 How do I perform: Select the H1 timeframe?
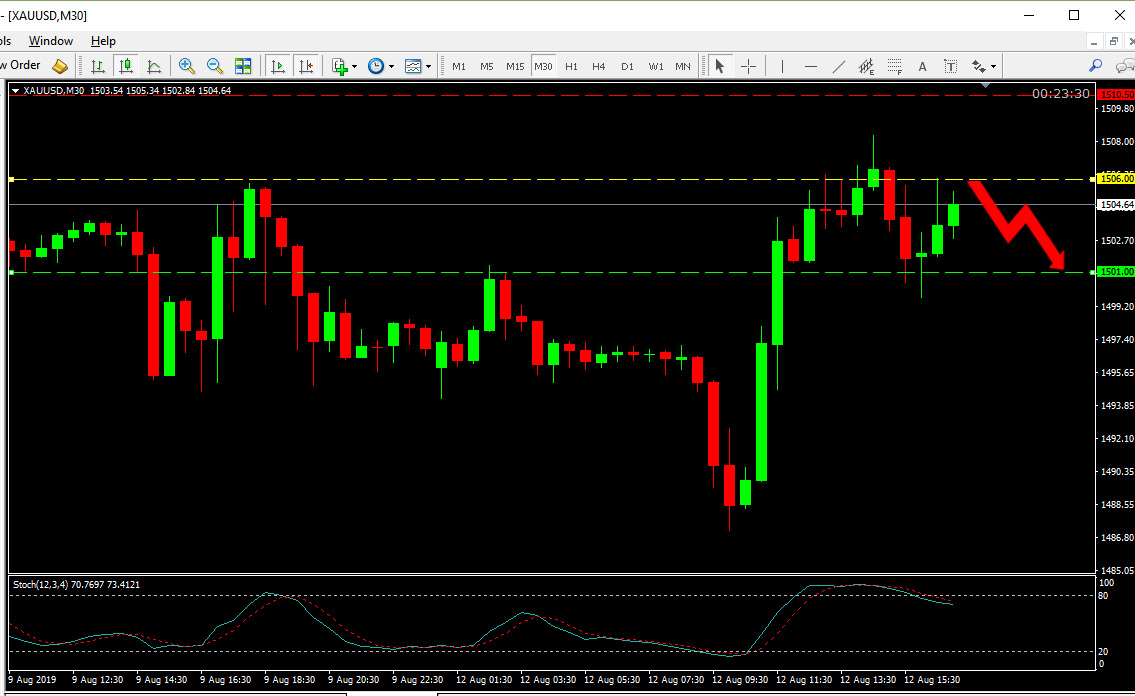coord(571,66)
